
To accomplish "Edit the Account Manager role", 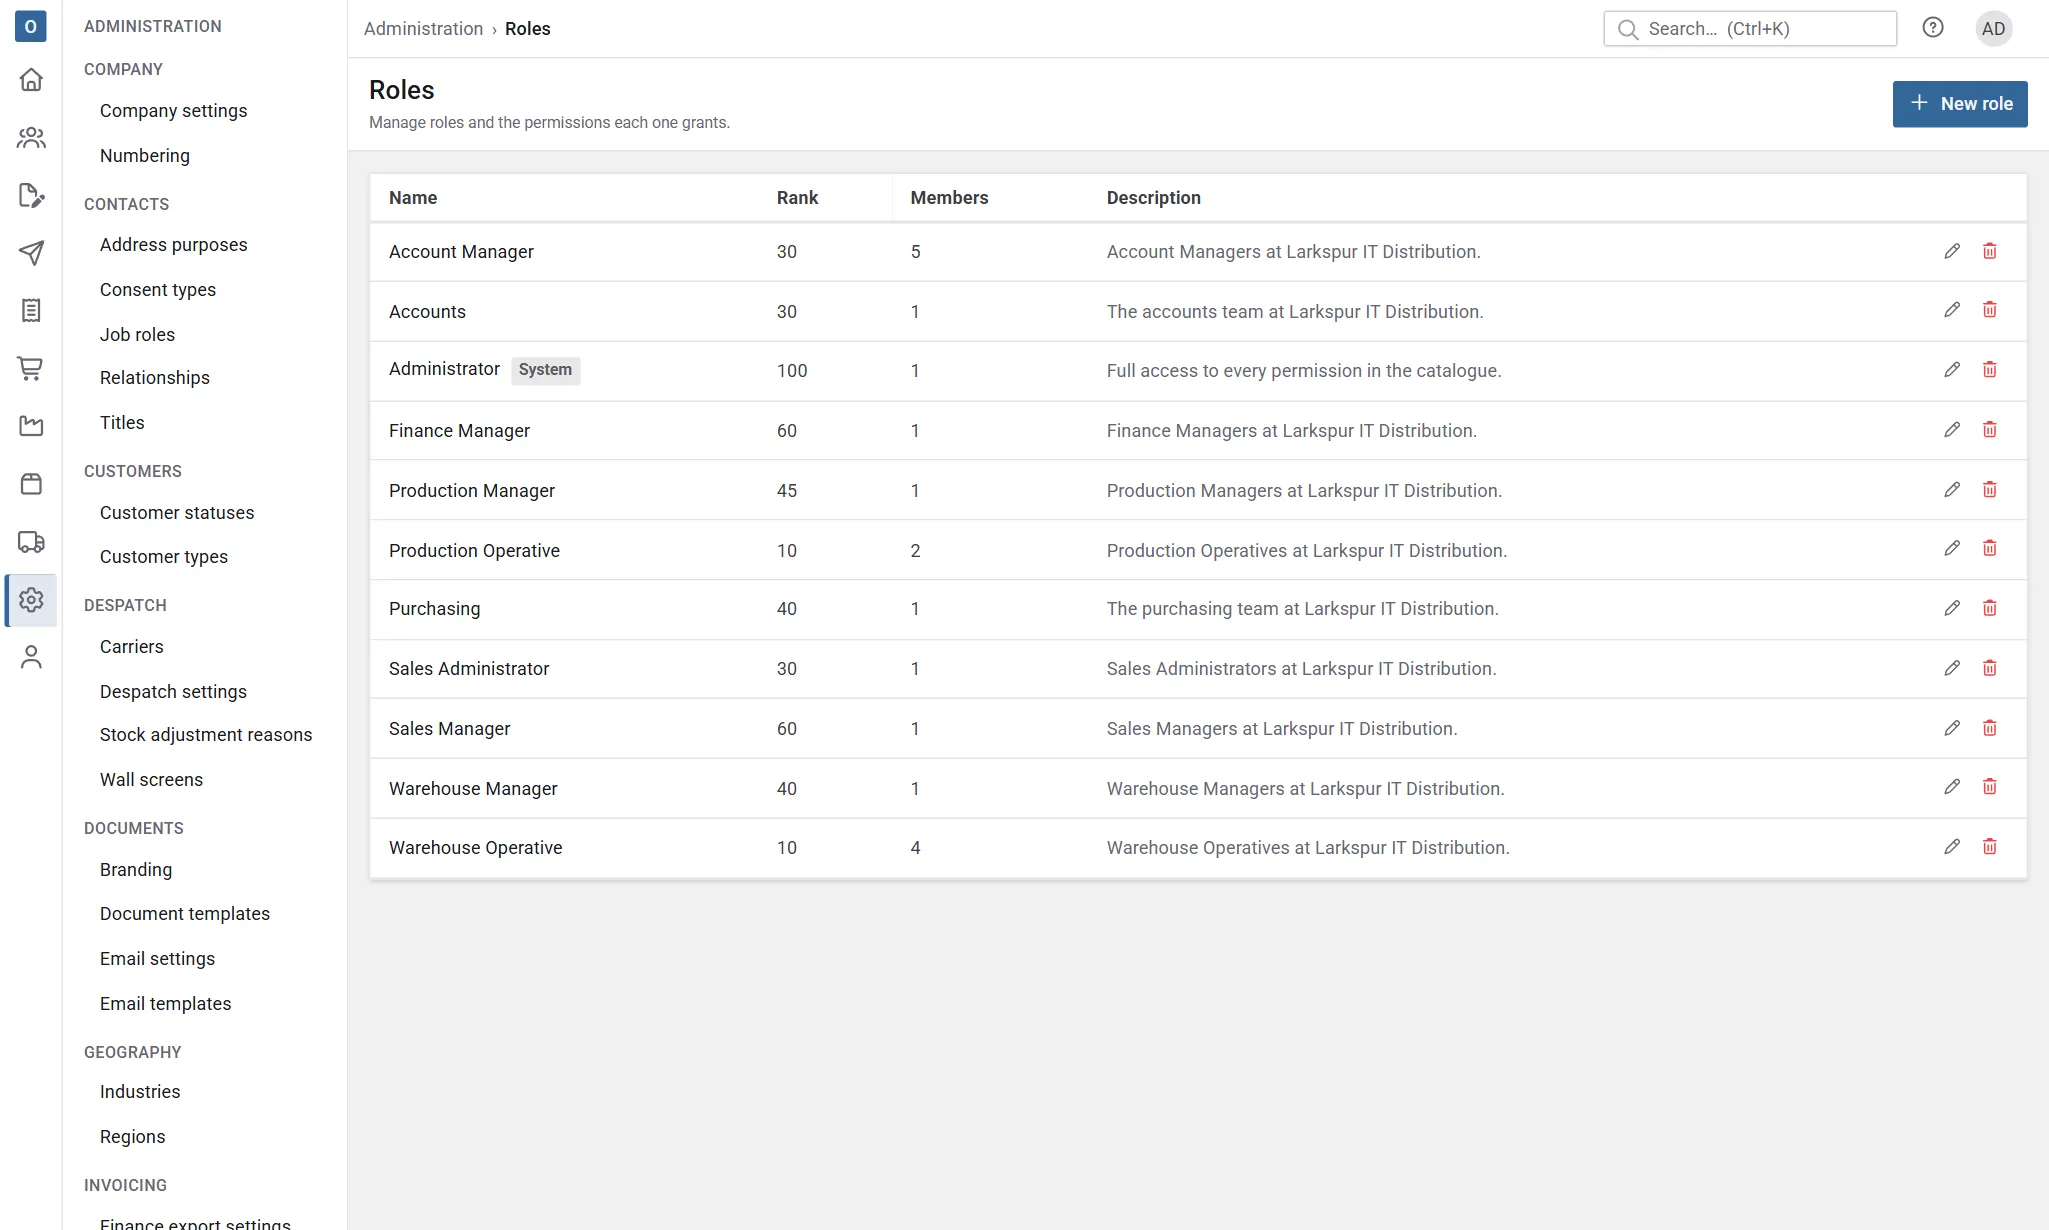I will tap(1952, 251).
